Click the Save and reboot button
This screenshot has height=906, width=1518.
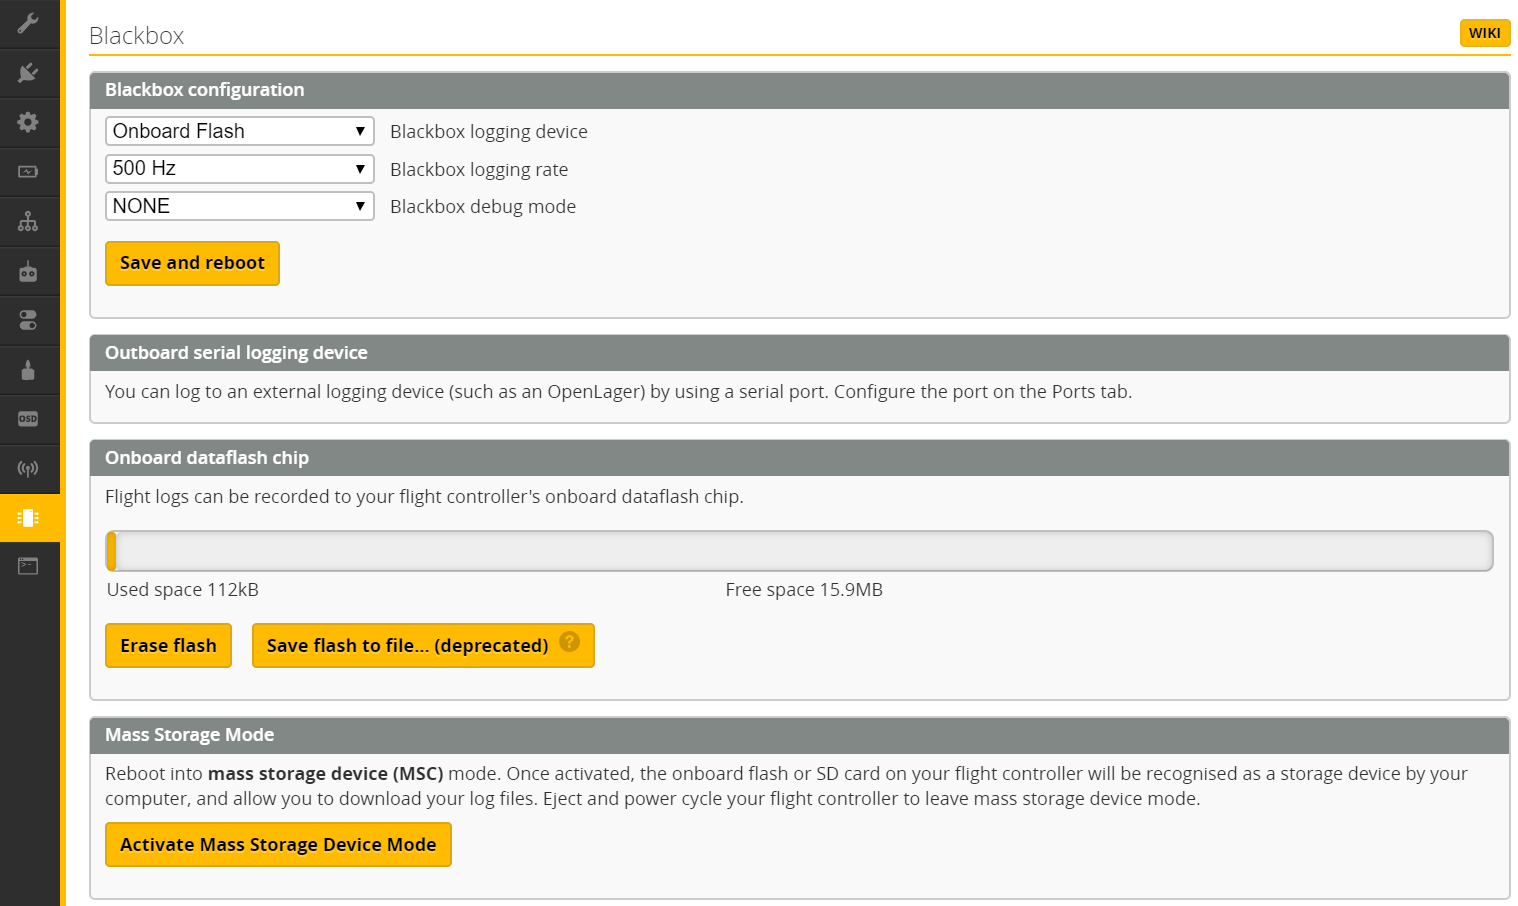coord(192,263)
